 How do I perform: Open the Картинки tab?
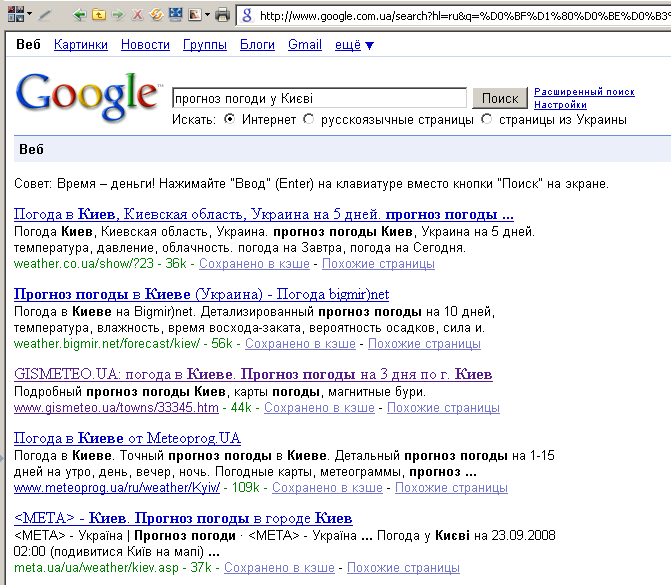pyautogui.click(x=81, y=45)
